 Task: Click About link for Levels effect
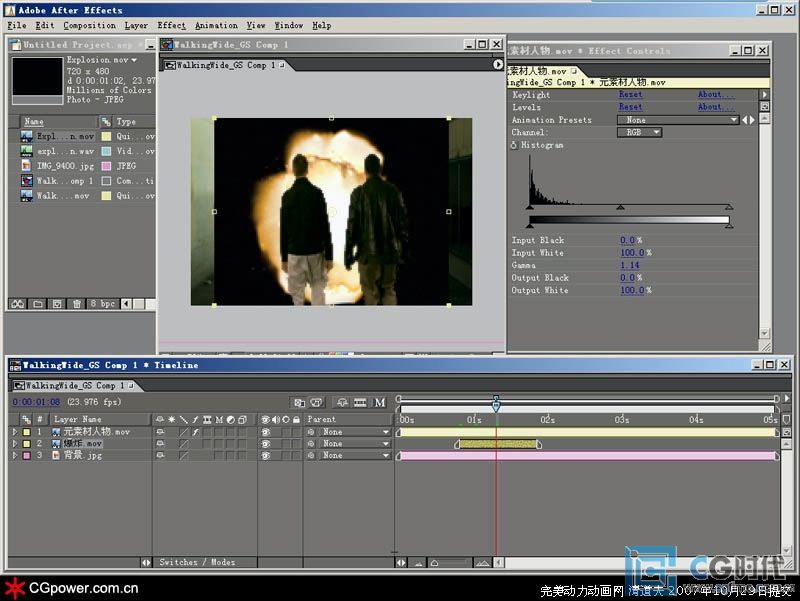710,107
